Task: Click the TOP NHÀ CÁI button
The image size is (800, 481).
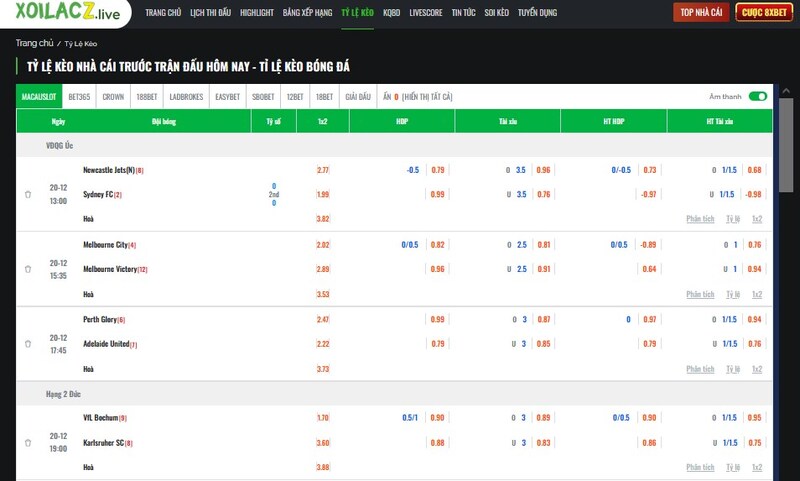Action: [700, 13]
